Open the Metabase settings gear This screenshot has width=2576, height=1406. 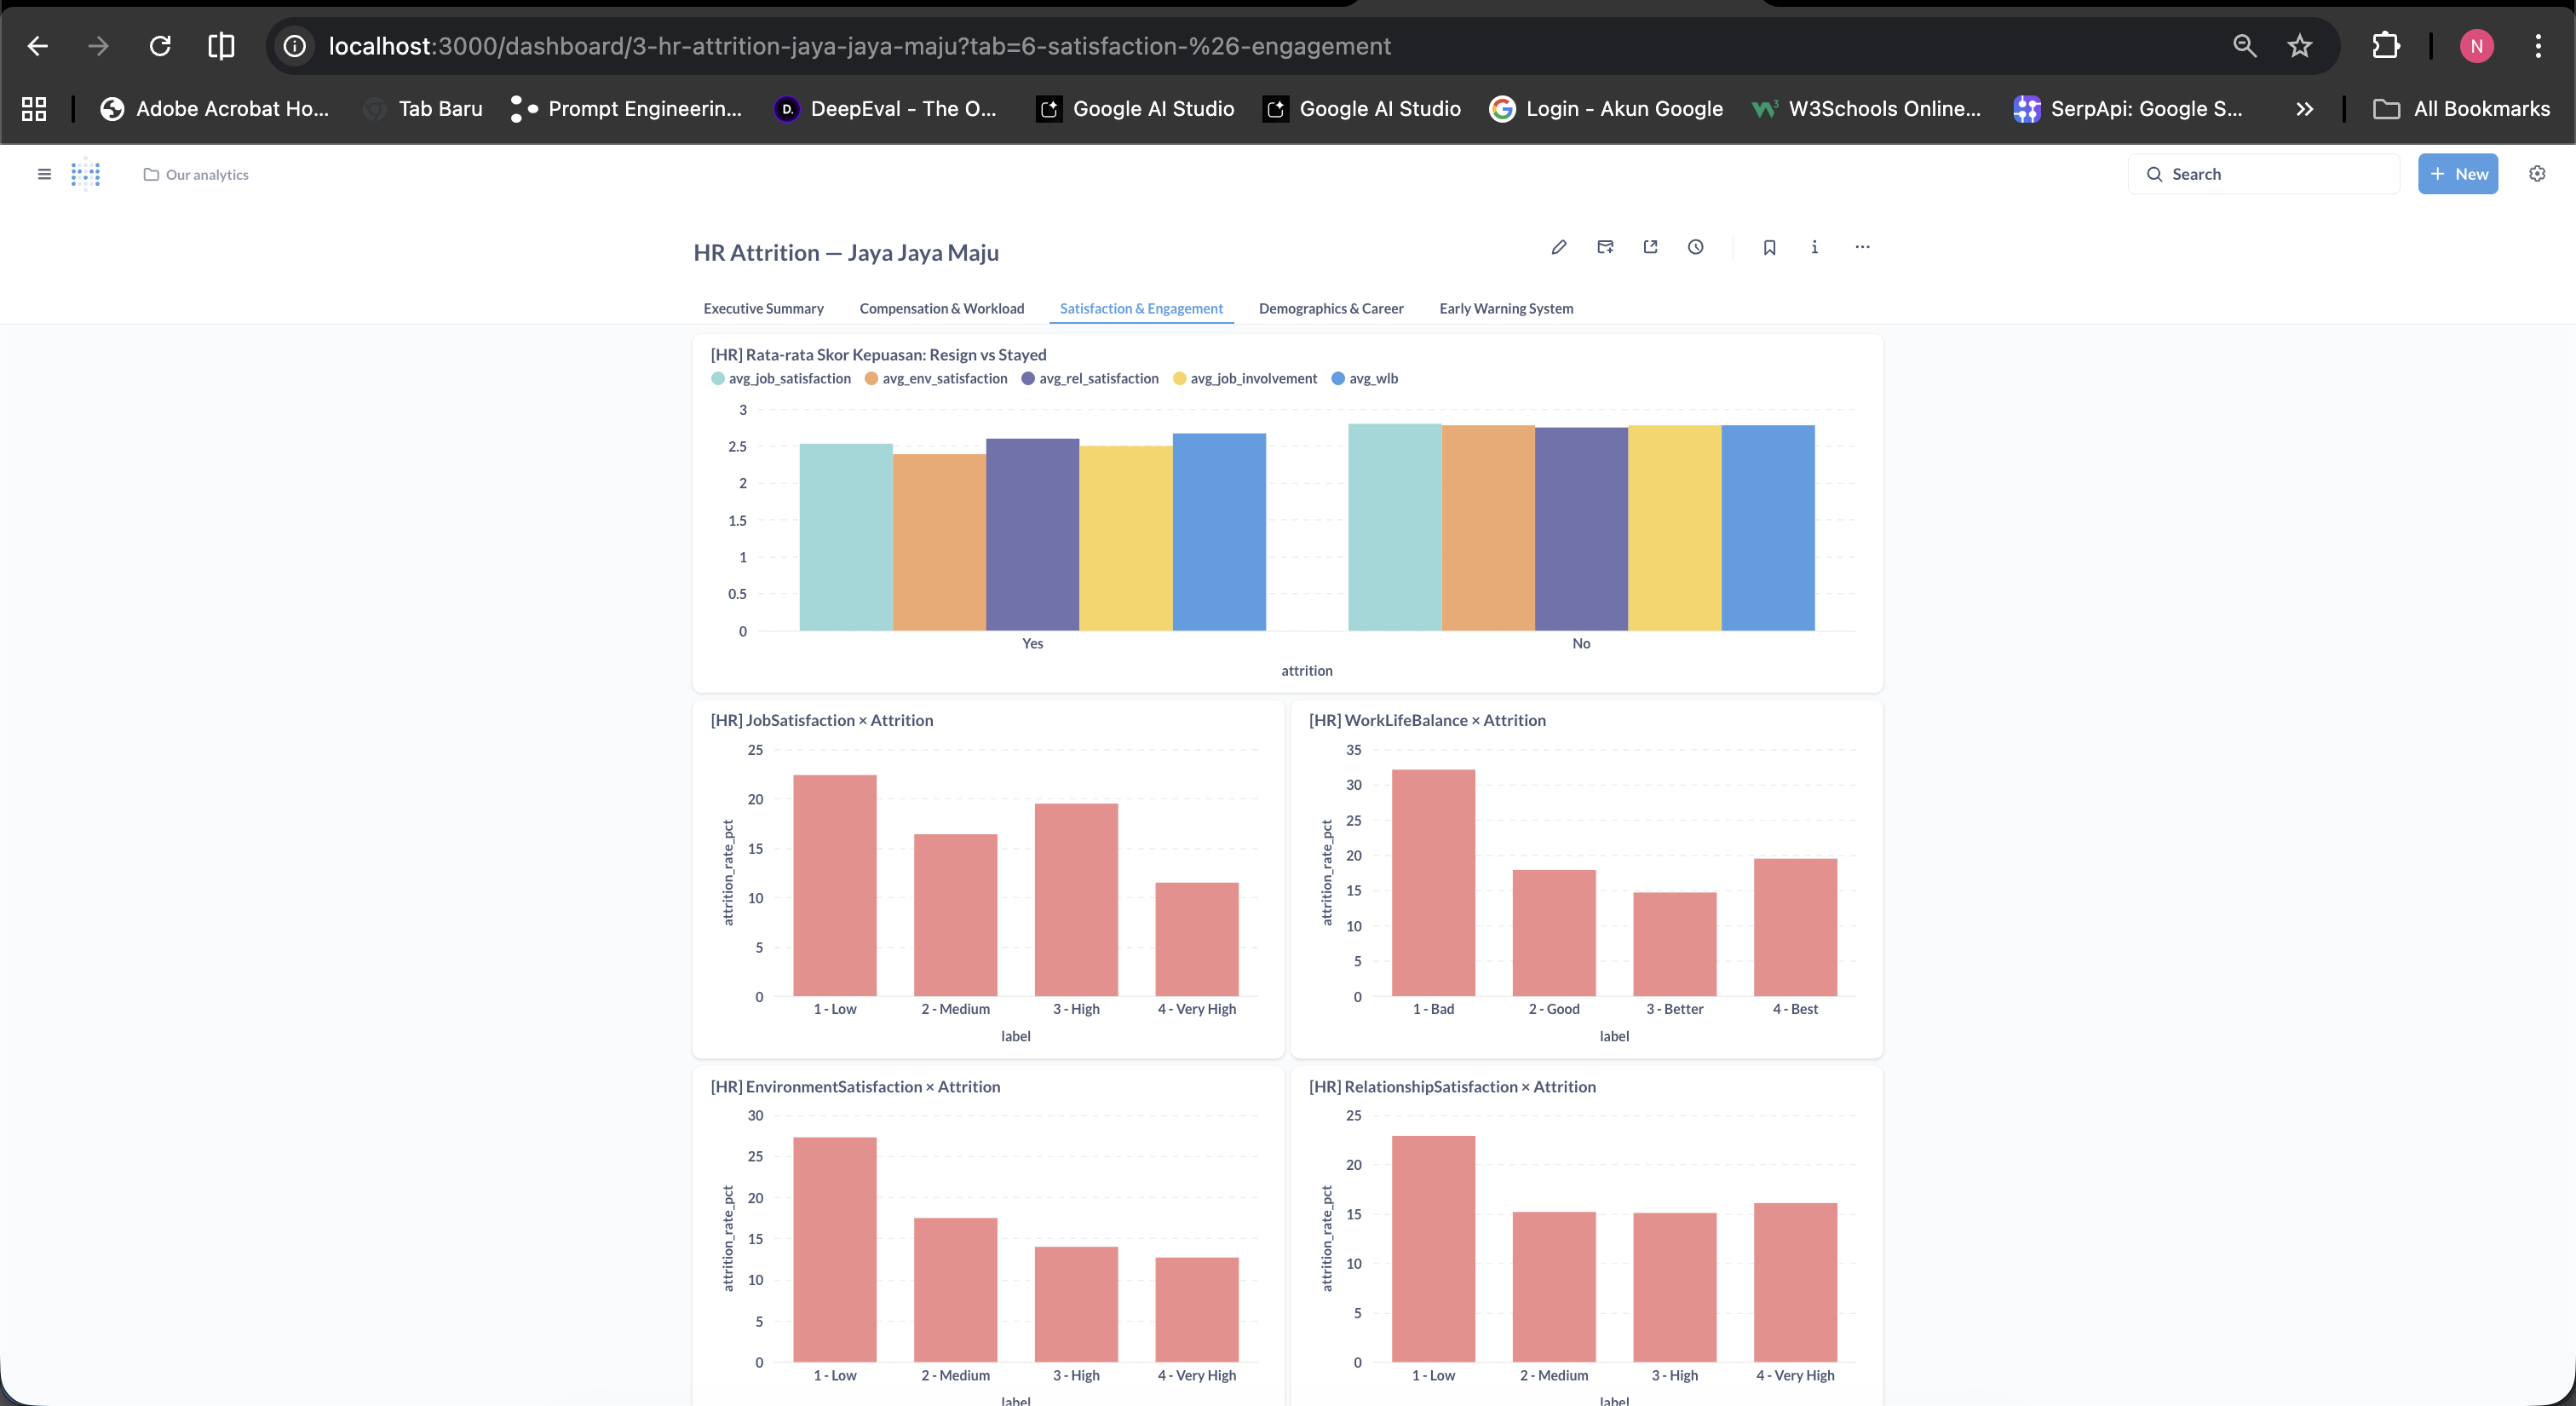click(2537, 174)
